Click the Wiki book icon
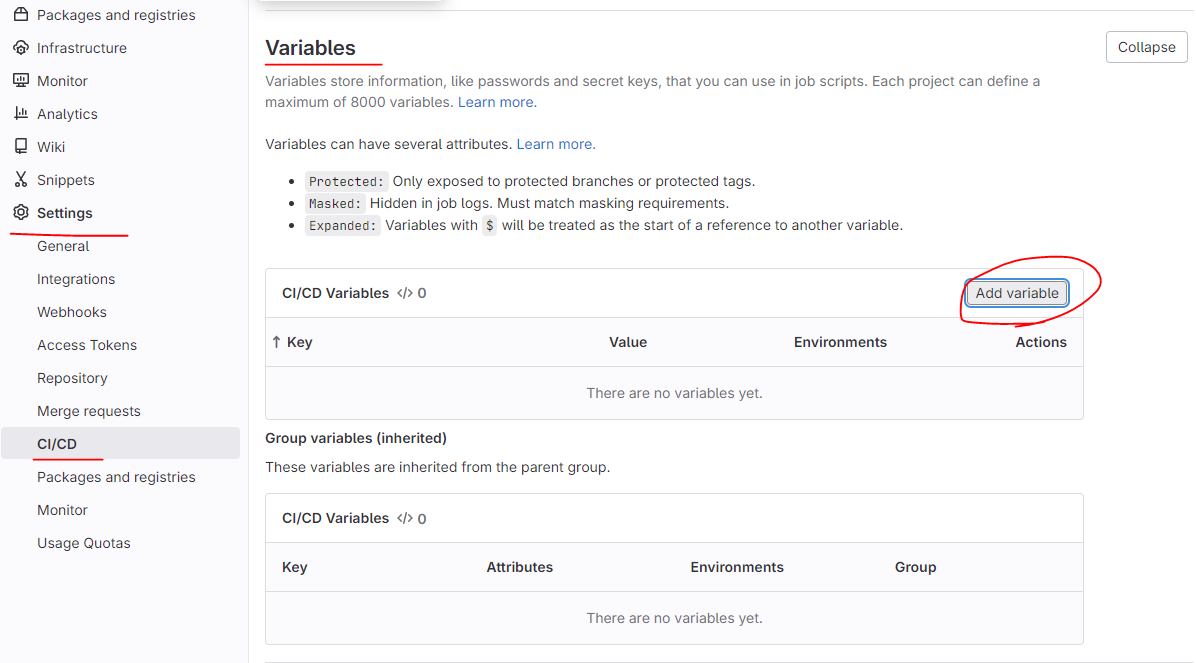 coord(20,147)
